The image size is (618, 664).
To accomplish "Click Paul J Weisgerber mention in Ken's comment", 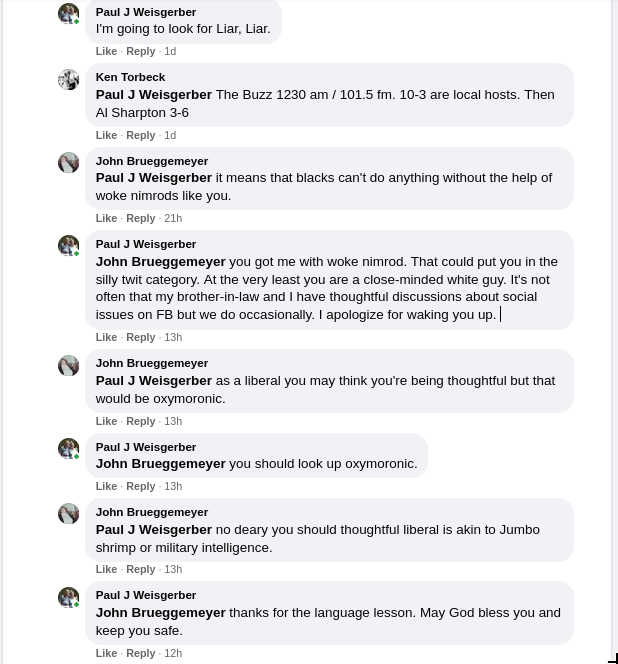I will pos(154,95).
